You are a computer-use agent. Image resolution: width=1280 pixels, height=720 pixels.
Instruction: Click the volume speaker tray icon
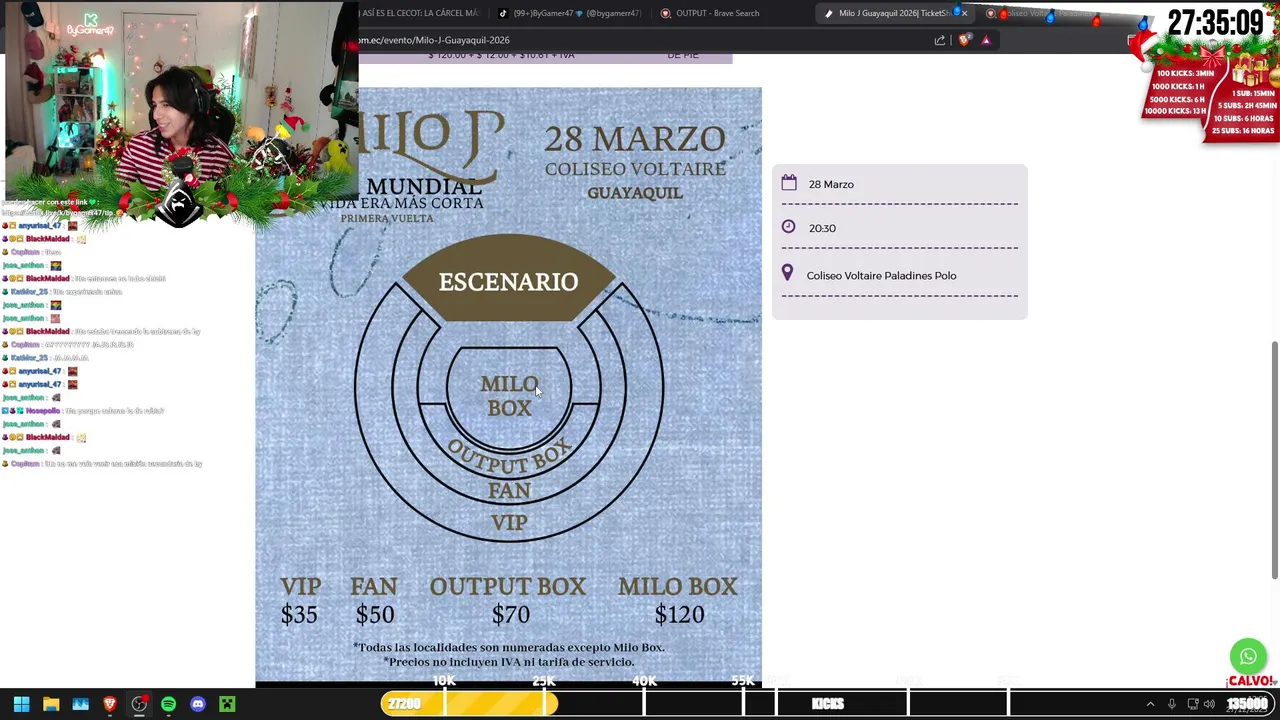(1210, 704)
